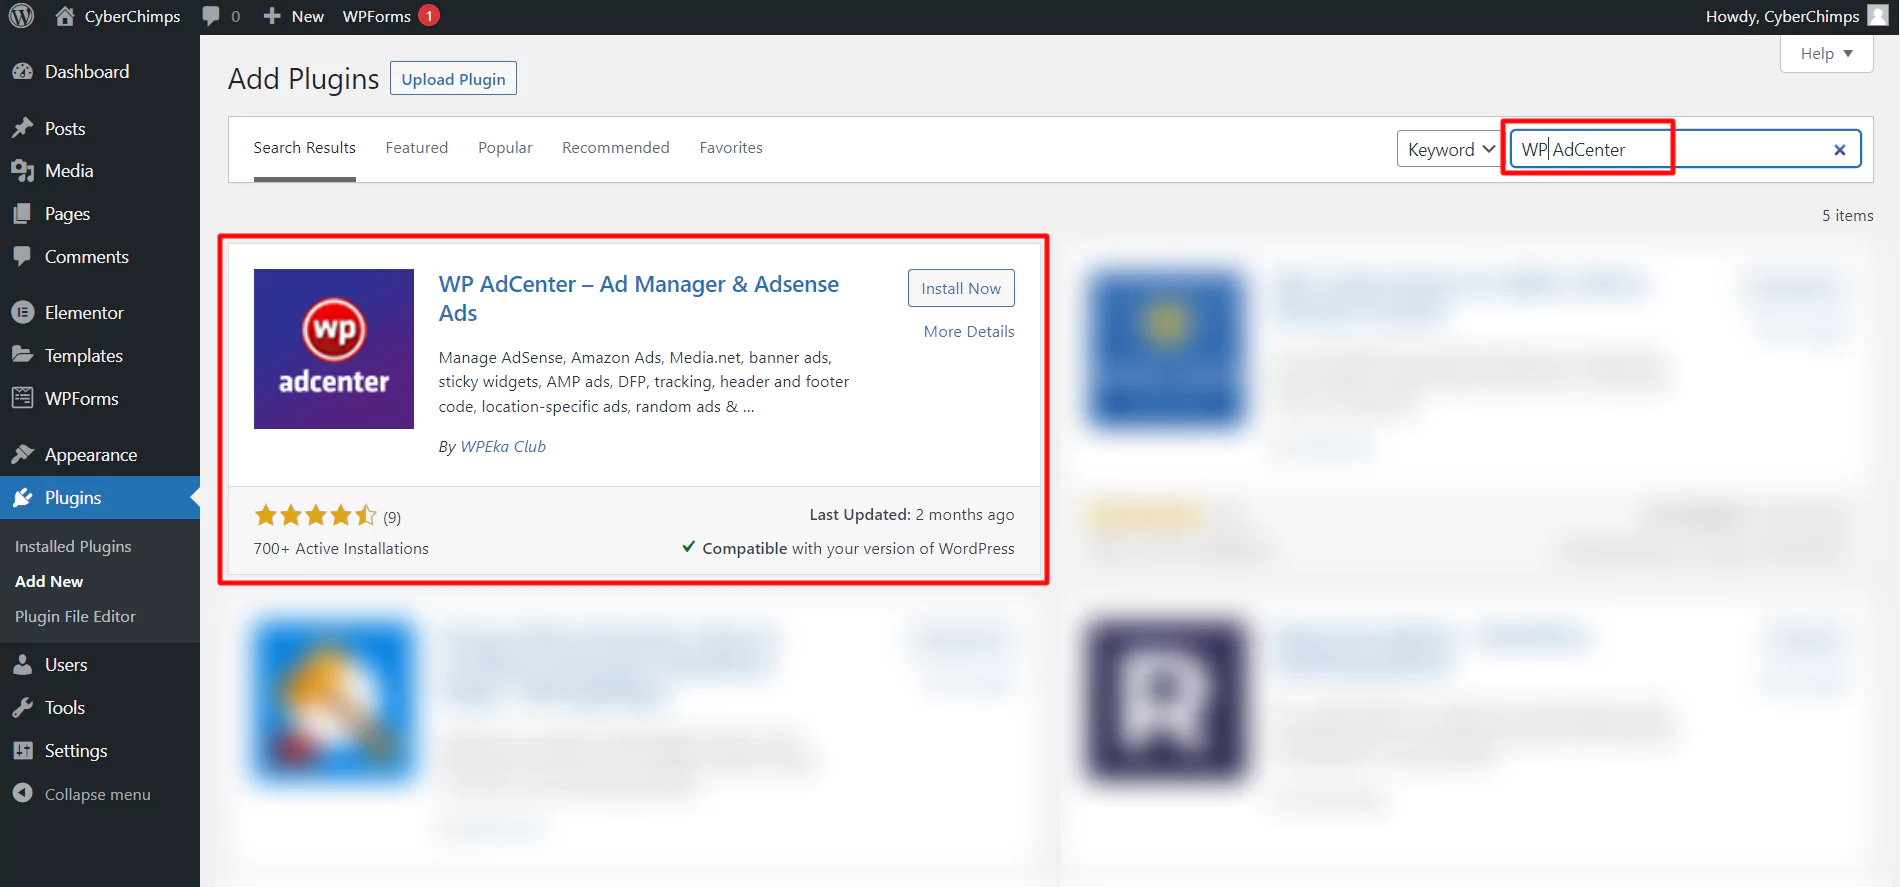The height and width of the screenshot is (887, 1900).
Task: Open Plugin File Editor submenu item
Action: click(x=75, y=616)
